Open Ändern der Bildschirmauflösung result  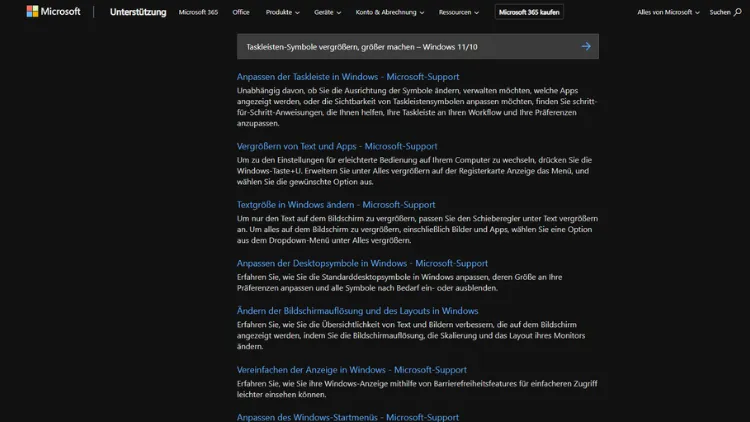[357, 311]
